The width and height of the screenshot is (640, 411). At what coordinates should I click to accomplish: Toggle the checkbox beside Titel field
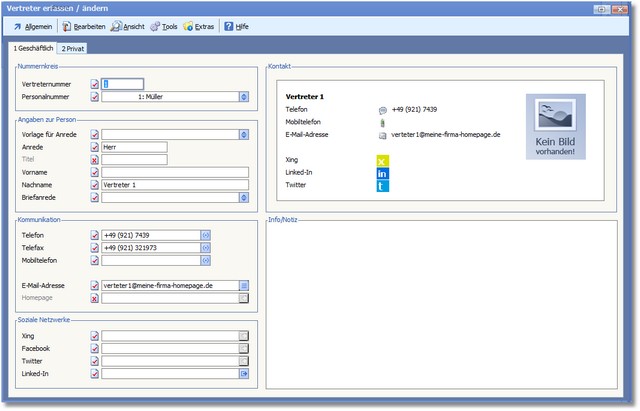[95, 160]
